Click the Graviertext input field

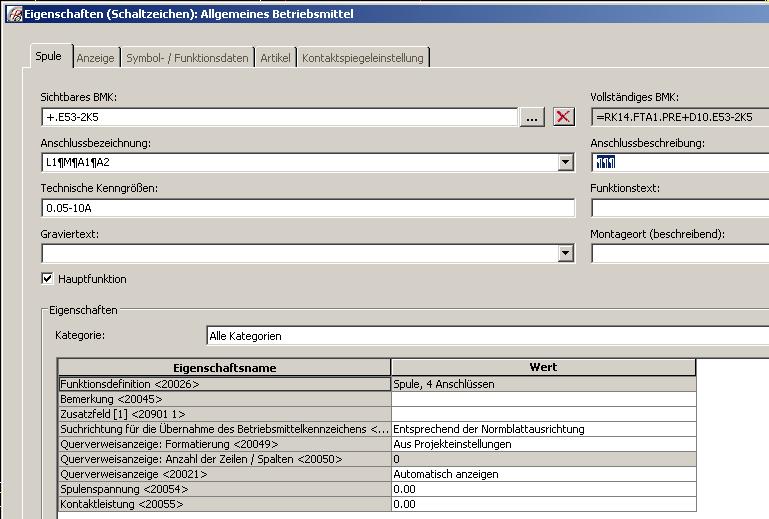click(300, 253)
